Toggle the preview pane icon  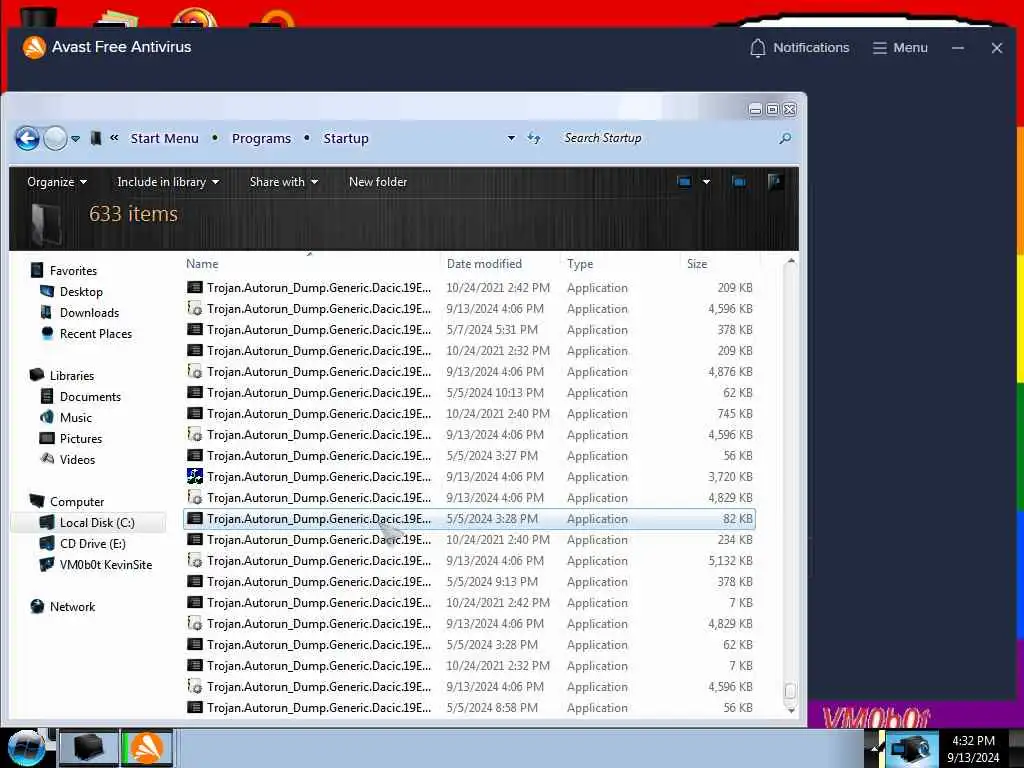click(739, 182)
